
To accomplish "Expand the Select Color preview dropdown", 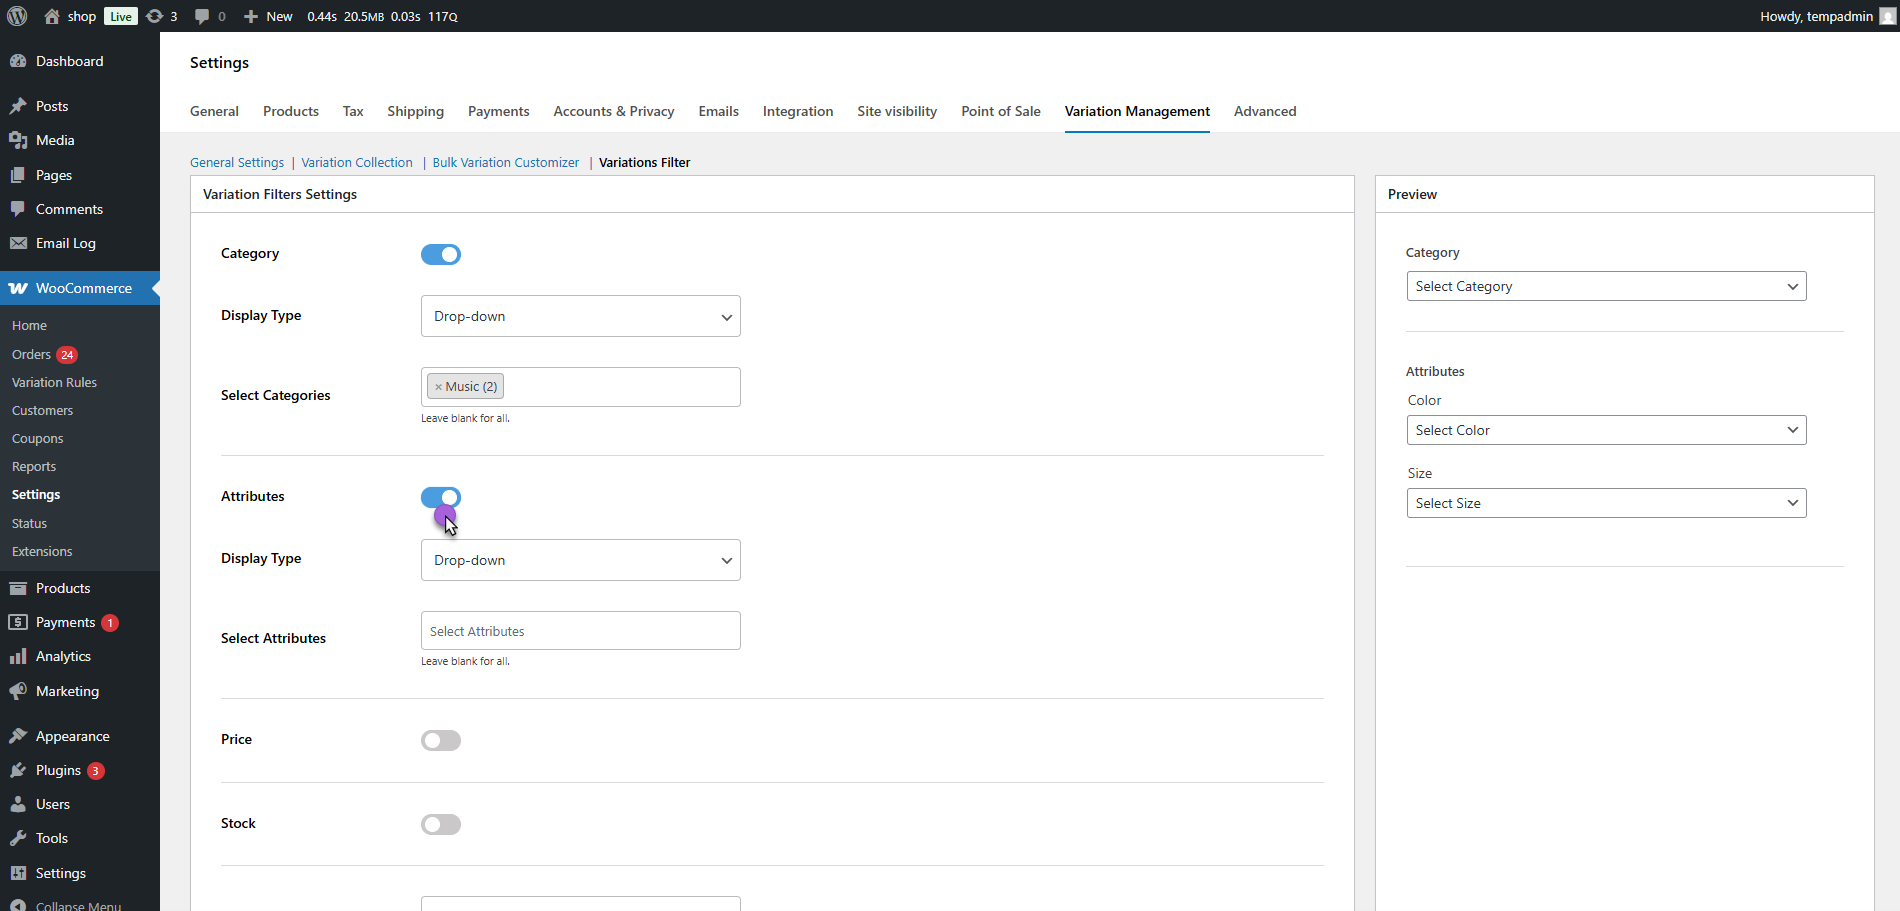I will tap(1605, 430).
